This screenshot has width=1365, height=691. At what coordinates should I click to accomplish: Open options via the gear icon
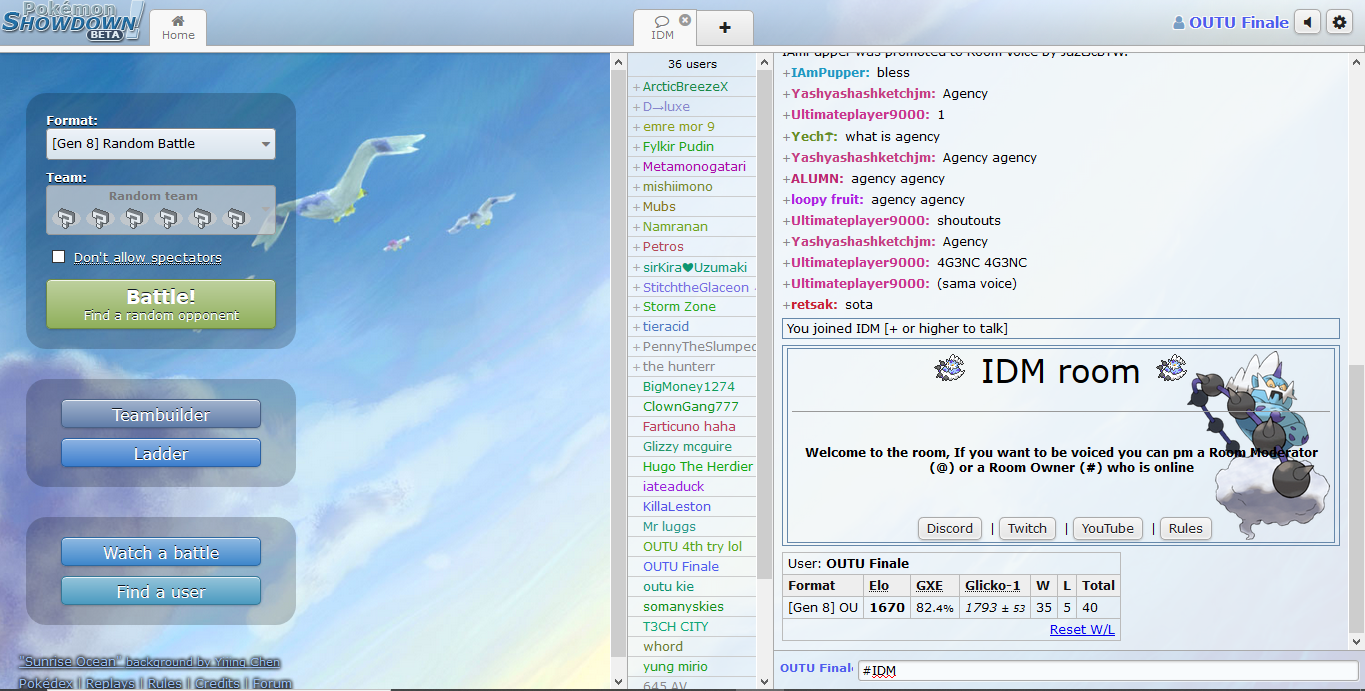(1340, 22)
